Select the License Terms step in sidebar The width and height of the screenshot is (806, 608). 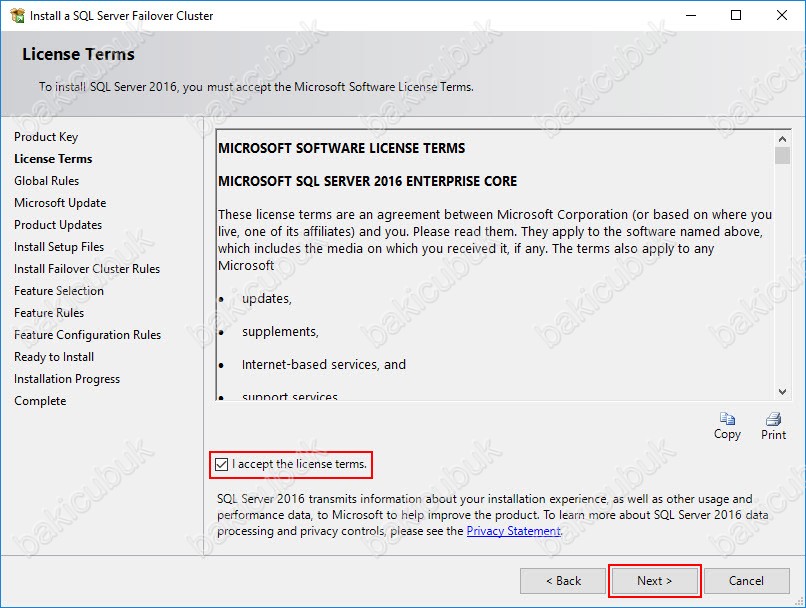point(53,159)
